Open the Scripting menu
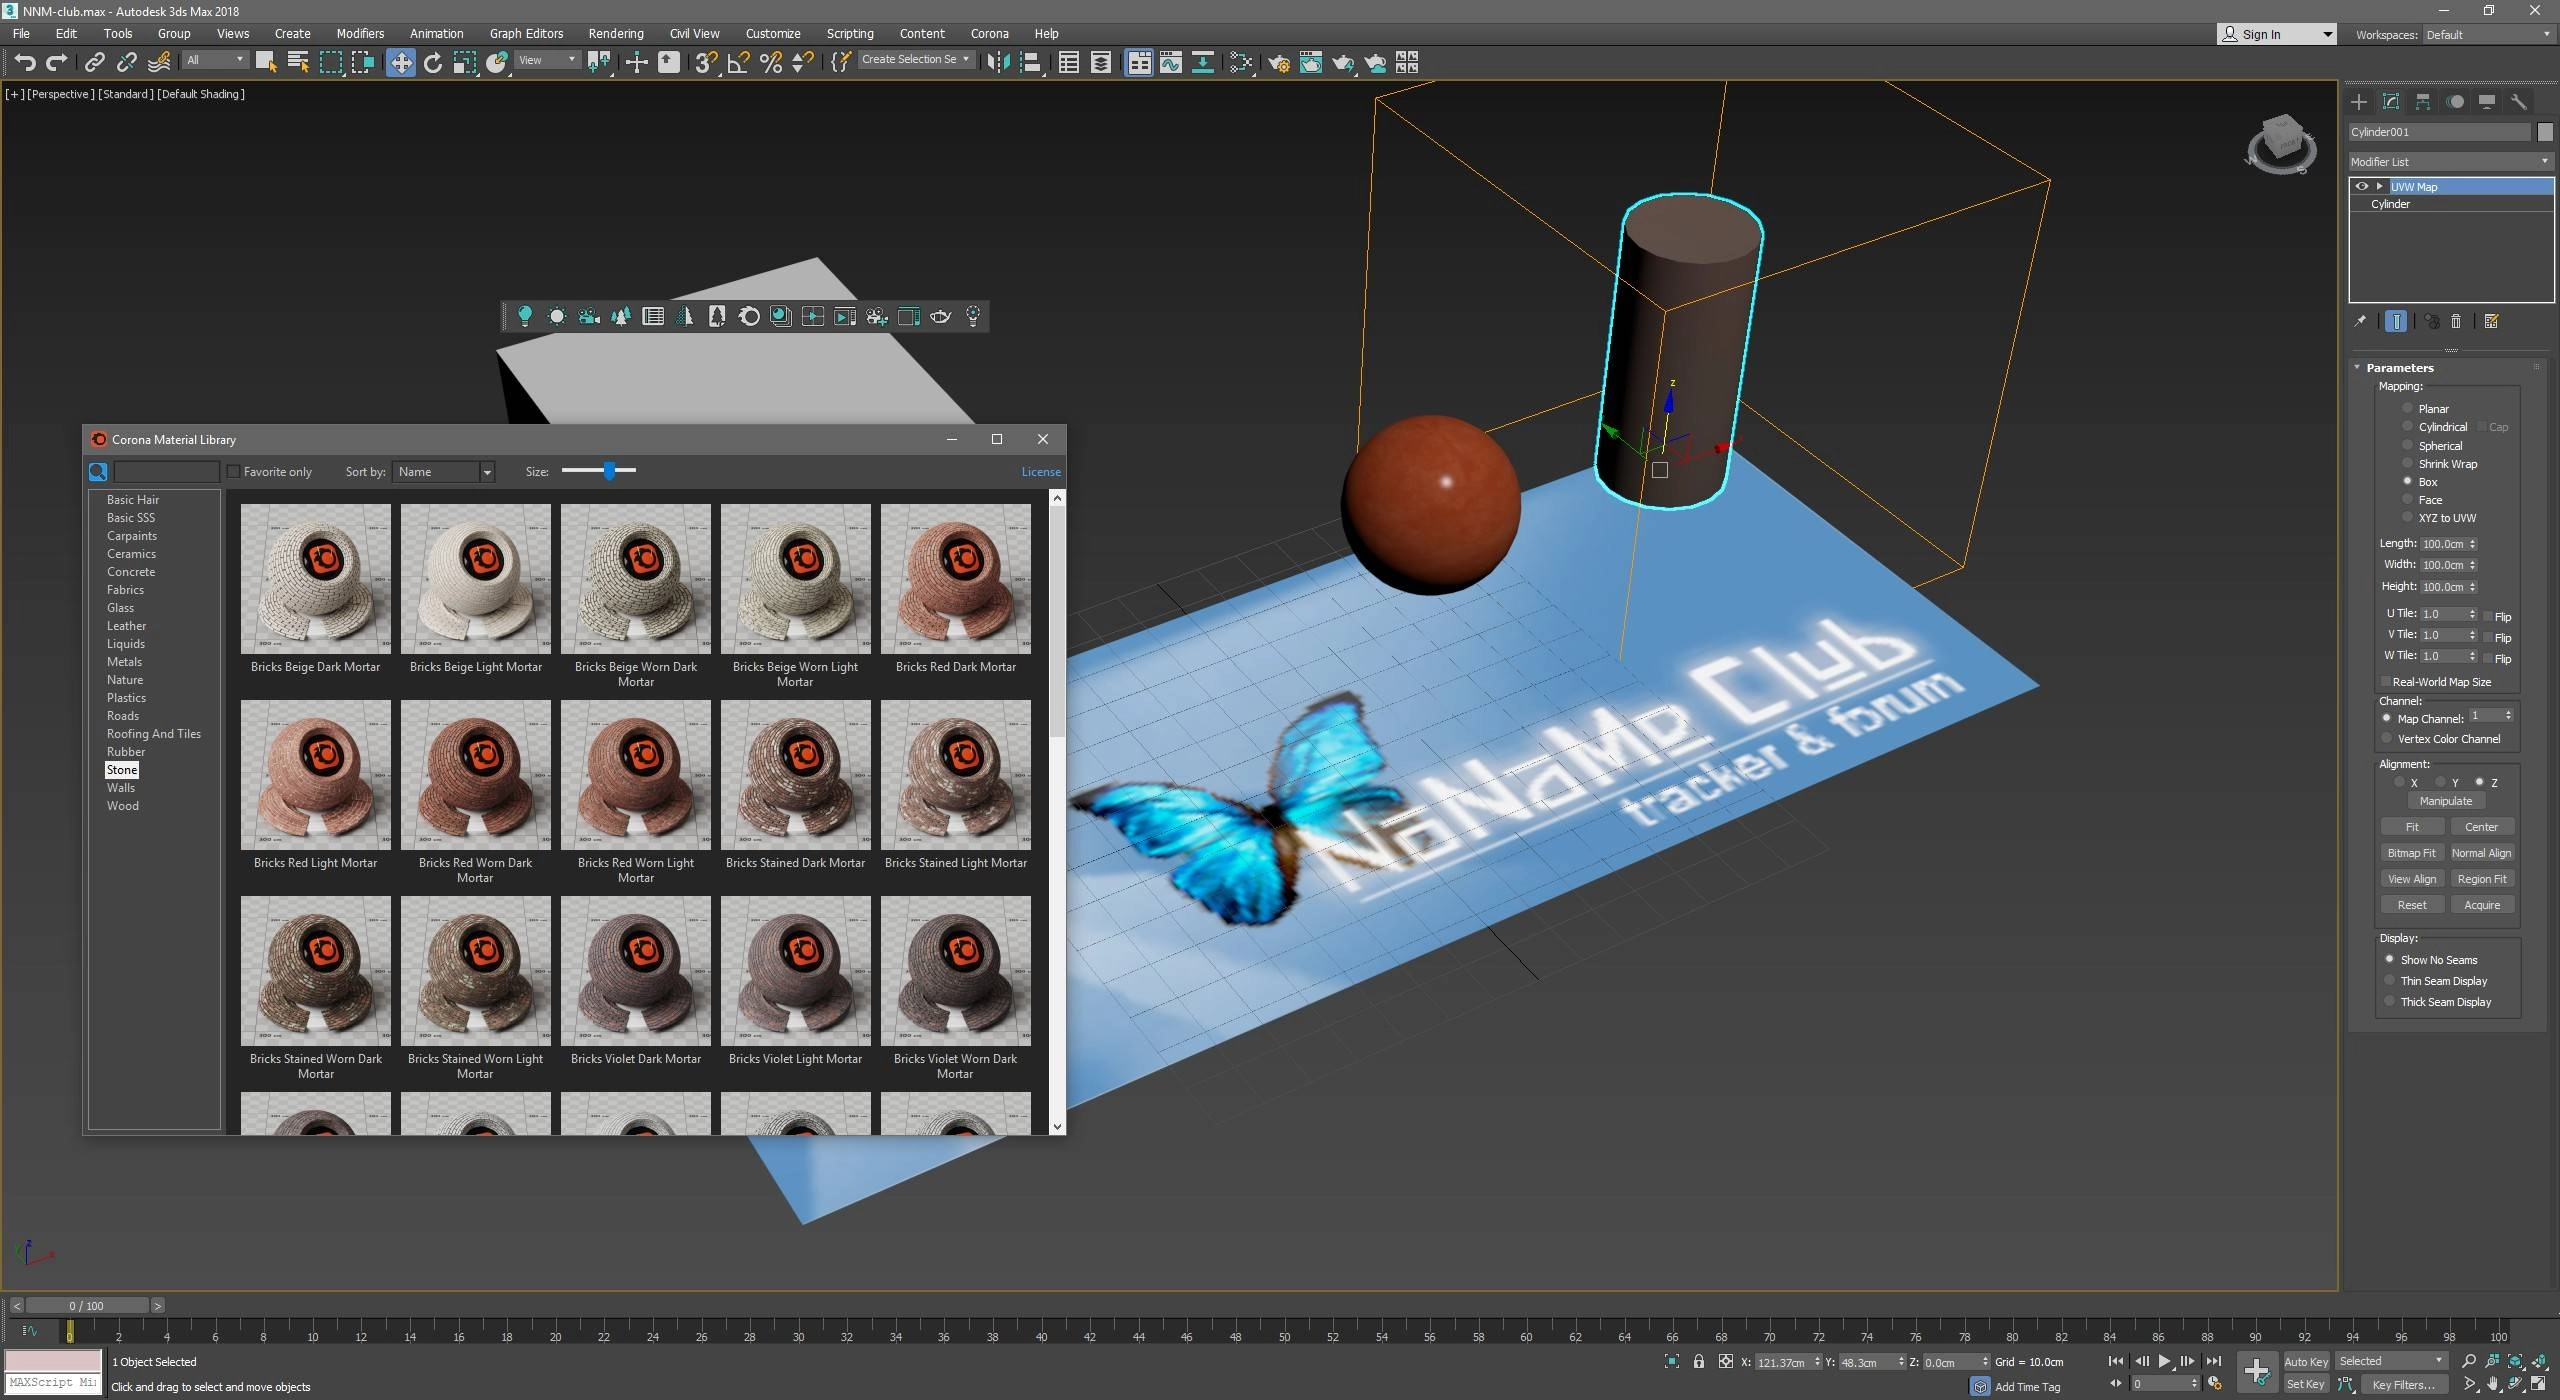 (849, 33)
